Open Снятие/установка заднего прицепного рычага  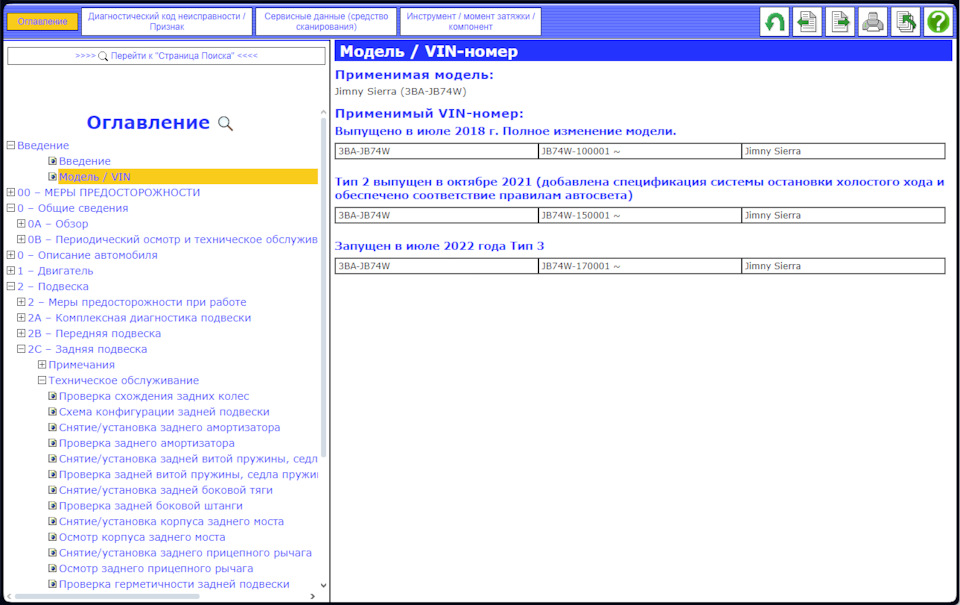185,553
